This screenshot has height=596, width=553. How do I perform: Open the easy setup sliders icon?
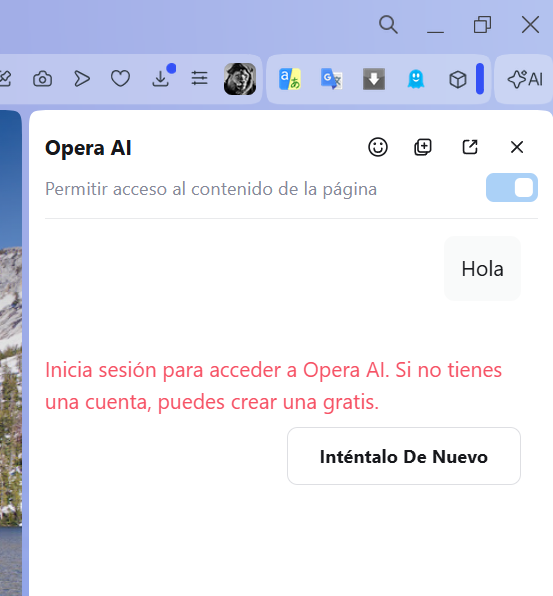[x=200, y=79]
